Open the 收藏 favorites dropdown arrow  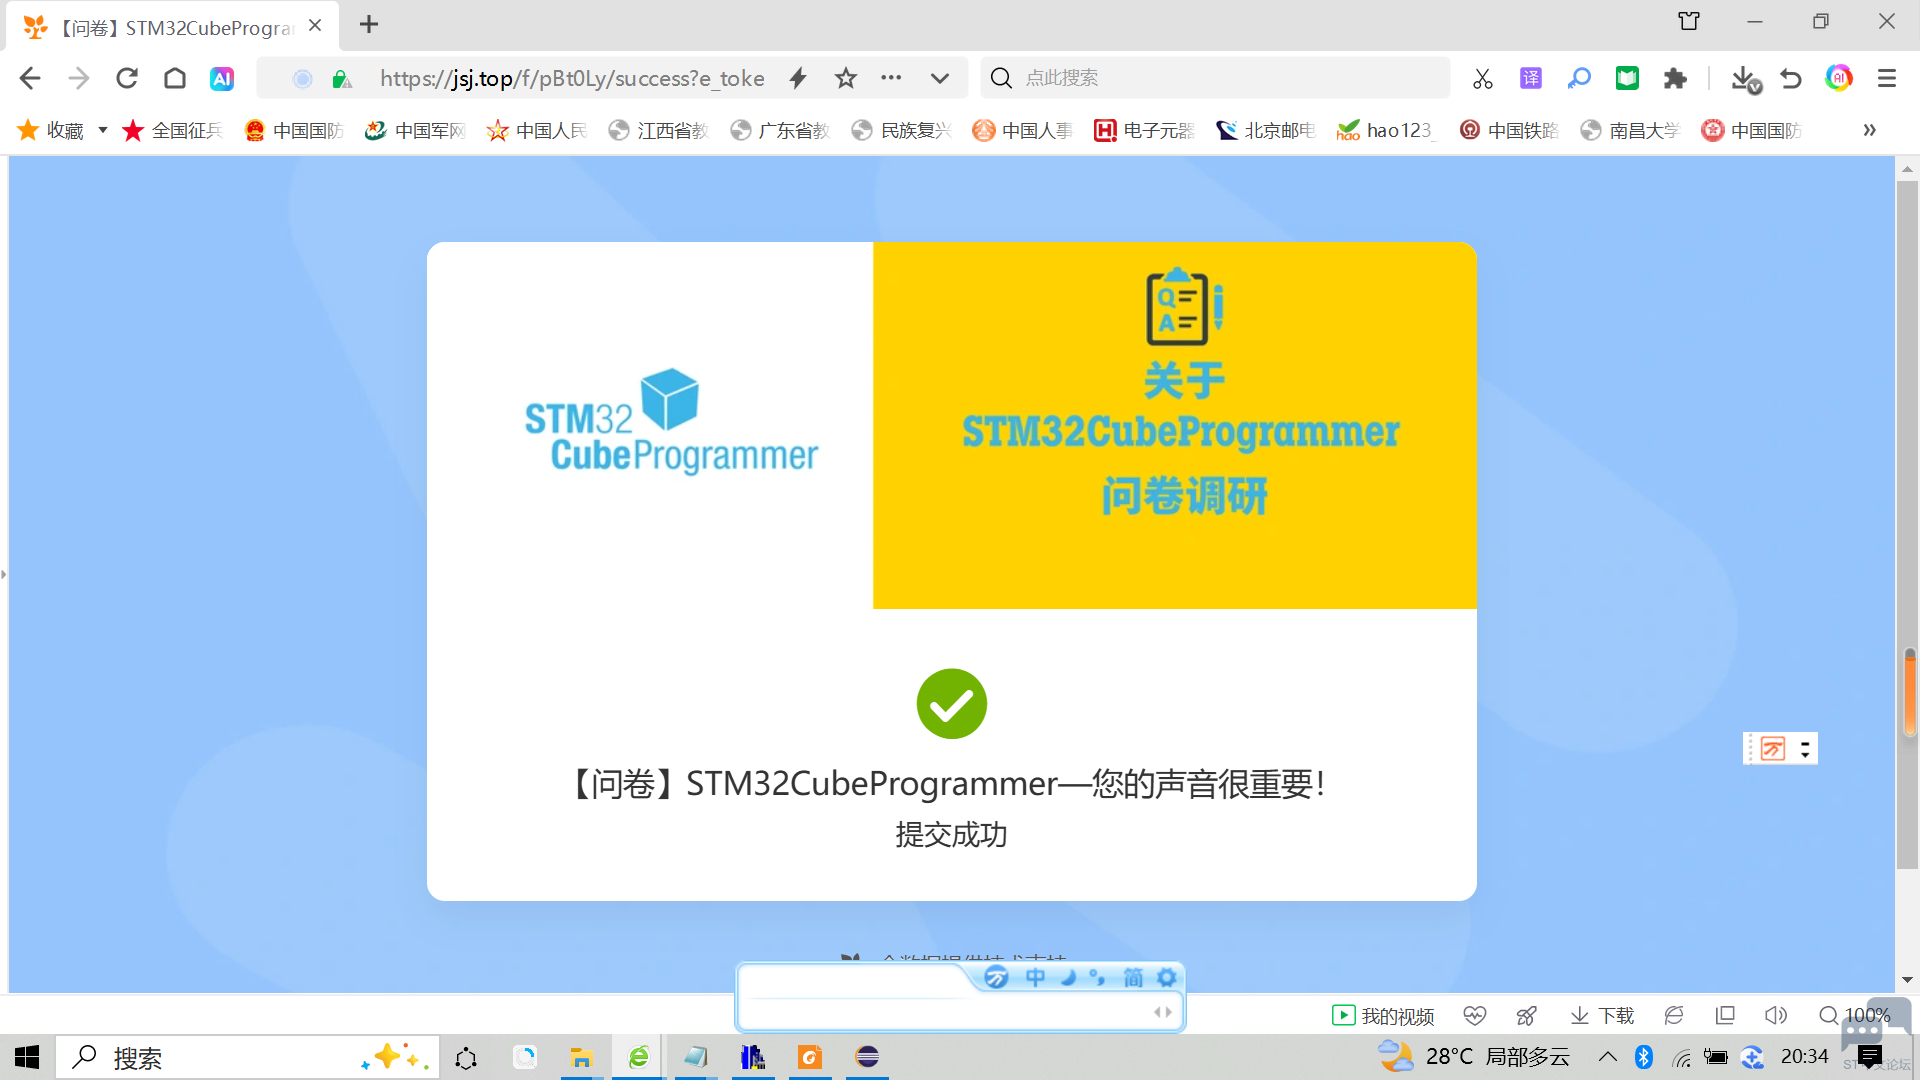102,130
